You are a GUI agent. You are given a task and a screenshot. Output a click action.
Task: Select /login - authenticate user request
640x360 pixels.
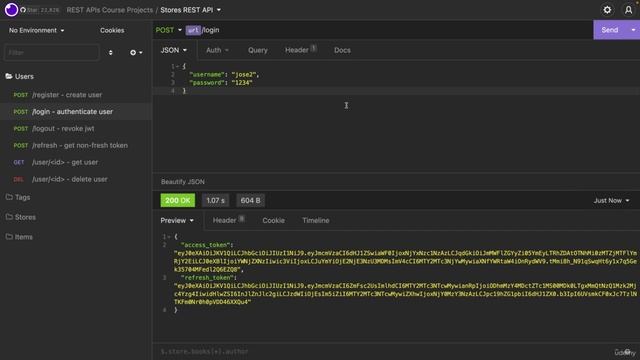pyautogui.click(x=76, y=111)
